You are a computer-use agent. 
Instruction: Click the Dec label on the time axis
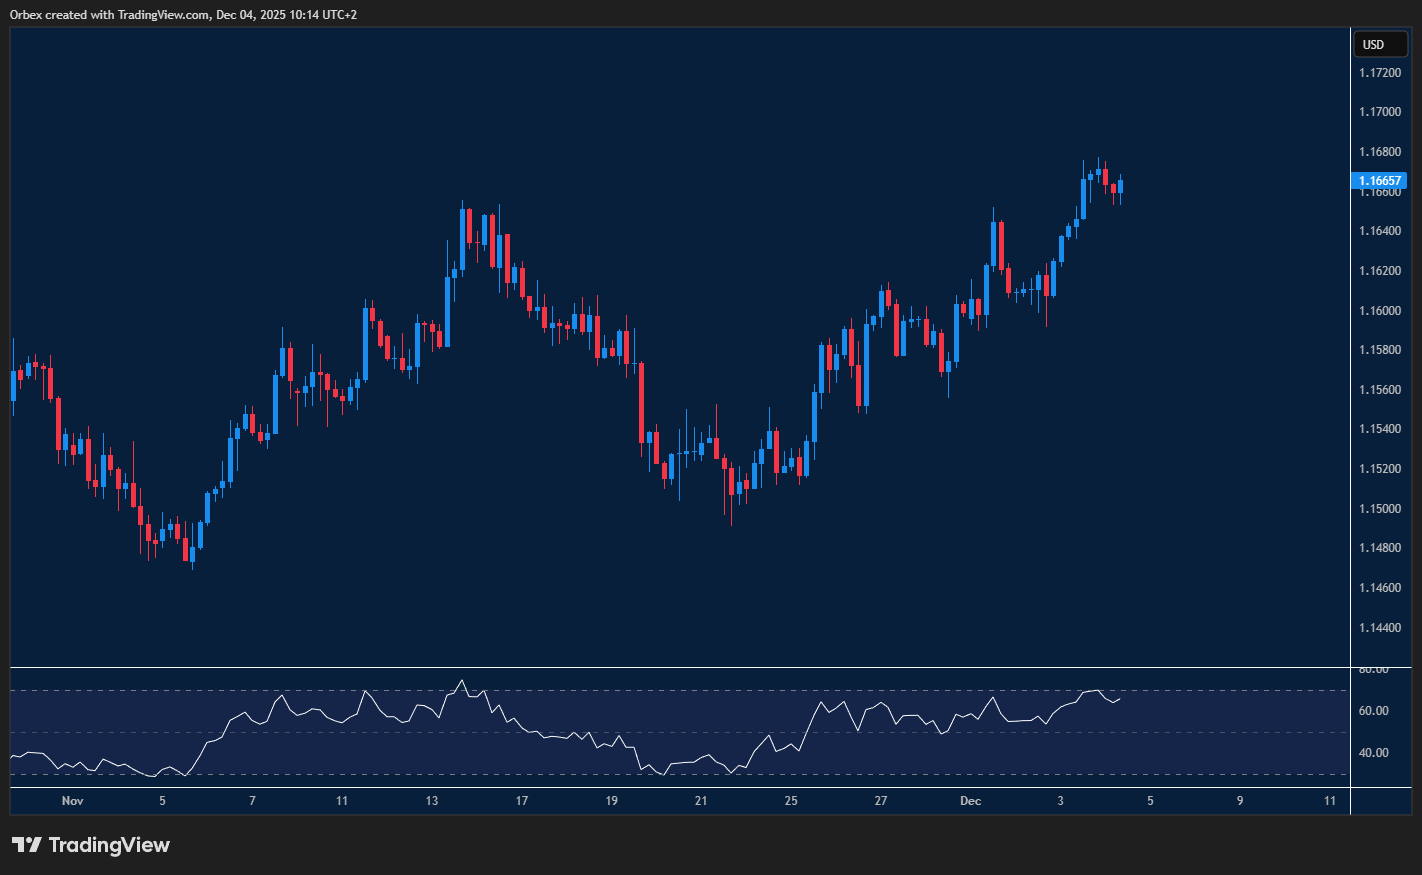(x=969, y=800)
